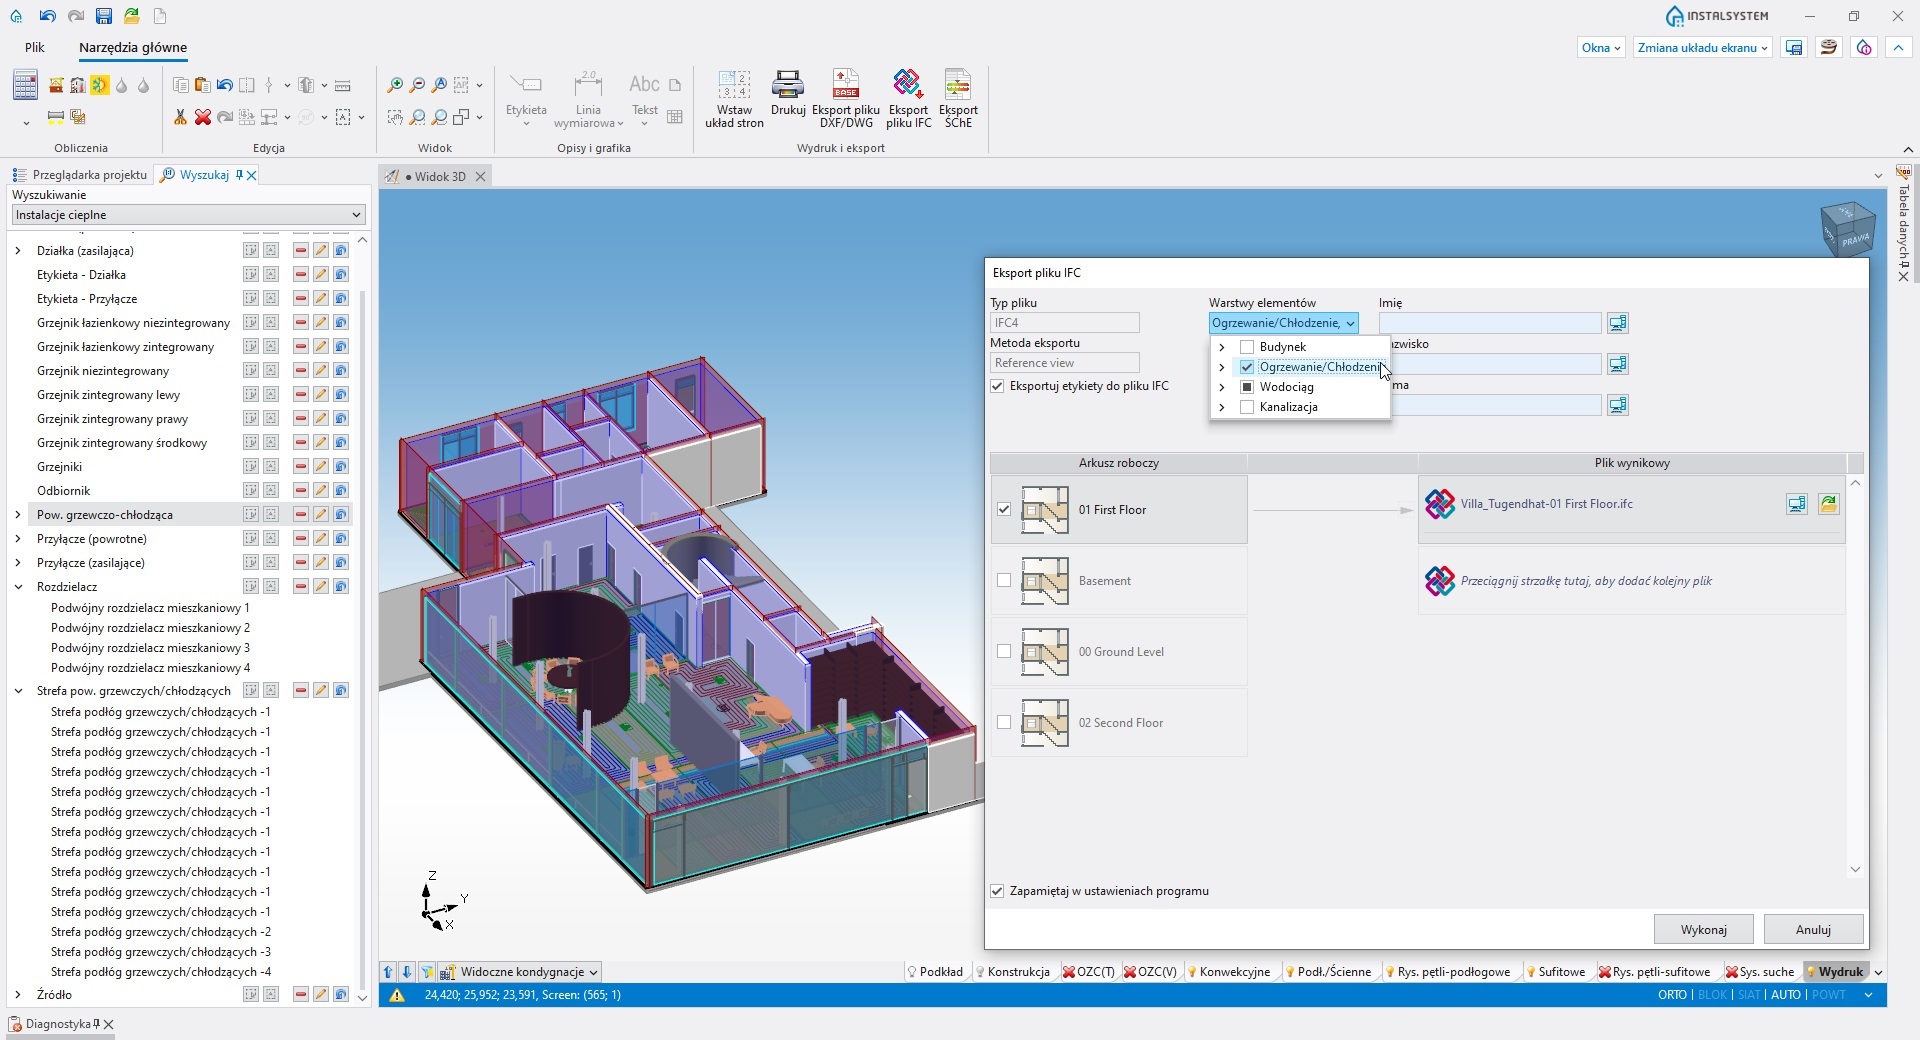Click the InstalSystem home icon in title bar
Image resolution: width=1920 pixels, height=1040 pixels.
16,16
